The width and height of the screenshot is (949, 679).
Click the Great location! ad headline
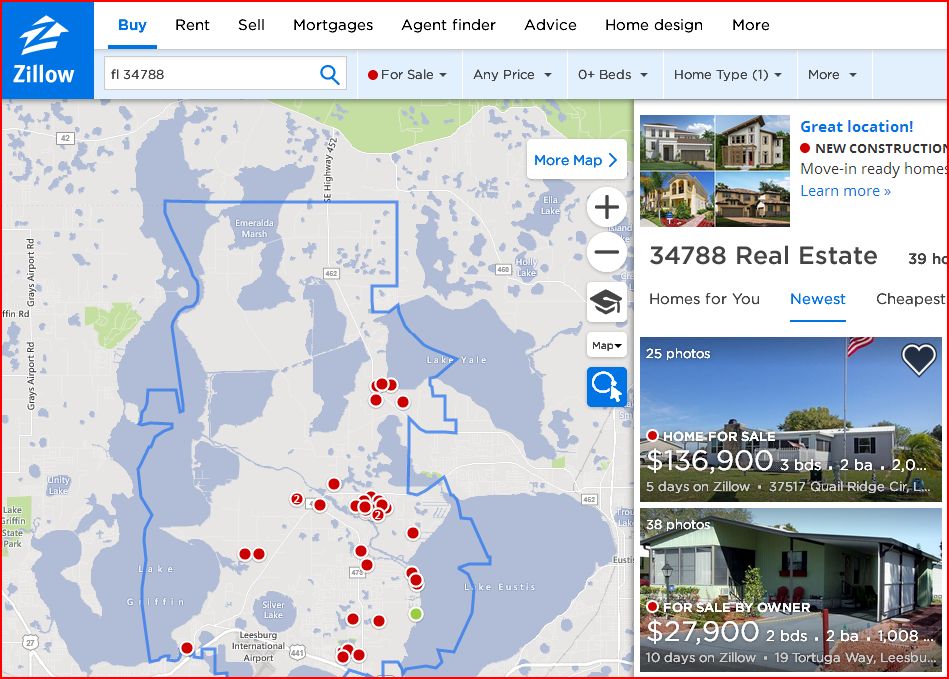click(856, 126)
